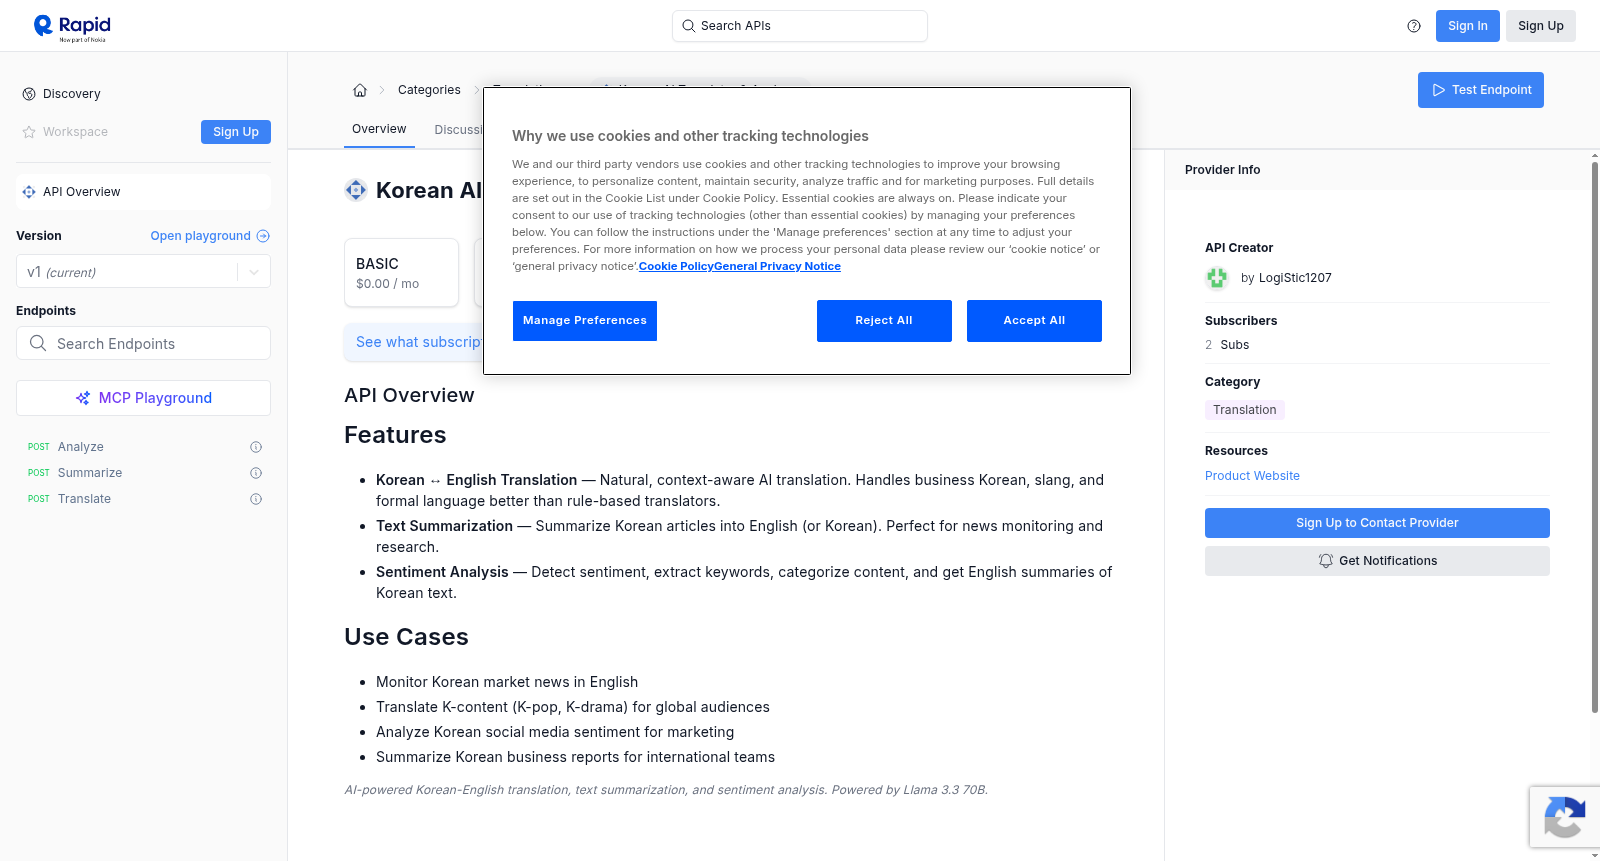This screenshot has width=1600, height=861.
Task: Click the Discovery compass icon
Action: point(29,94)
